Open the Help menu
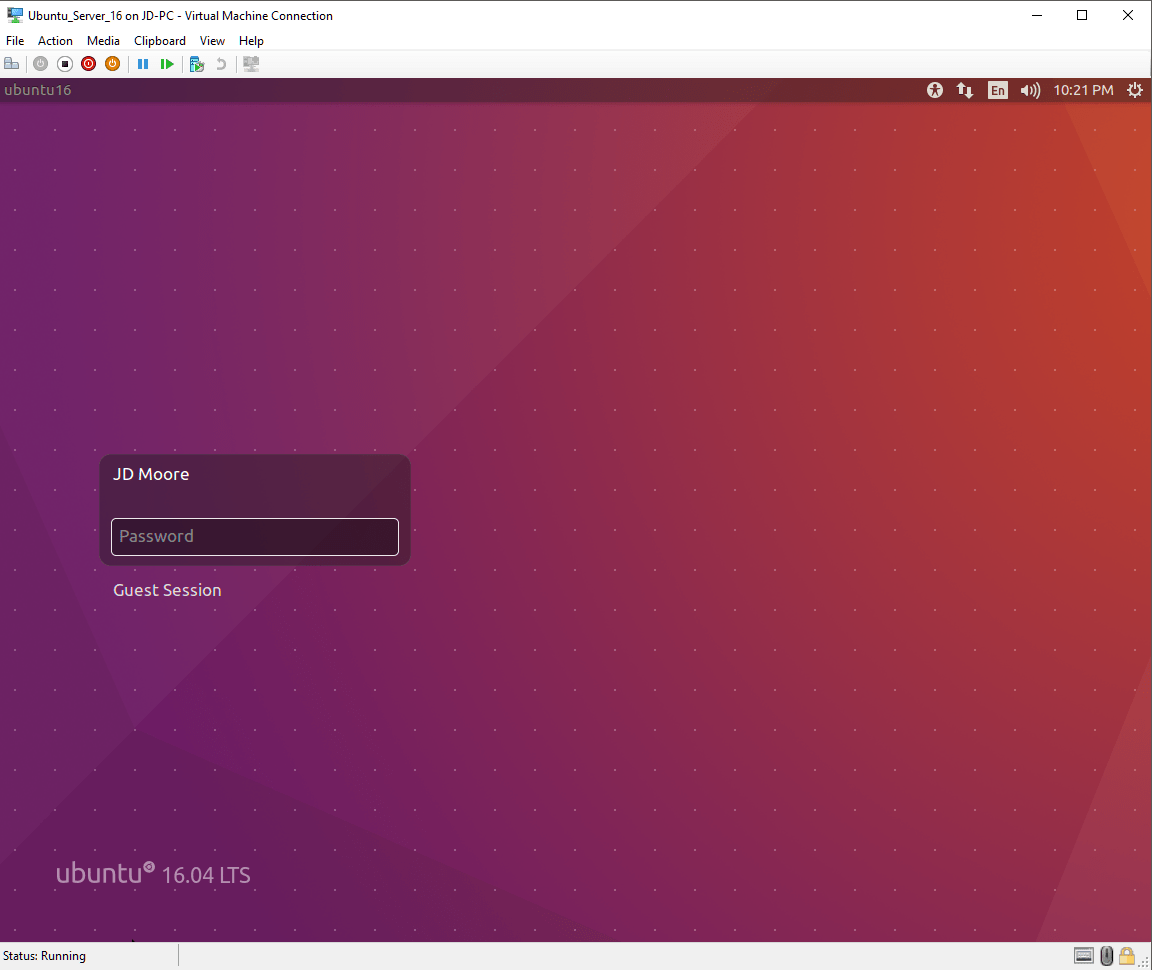 [251, 40]
